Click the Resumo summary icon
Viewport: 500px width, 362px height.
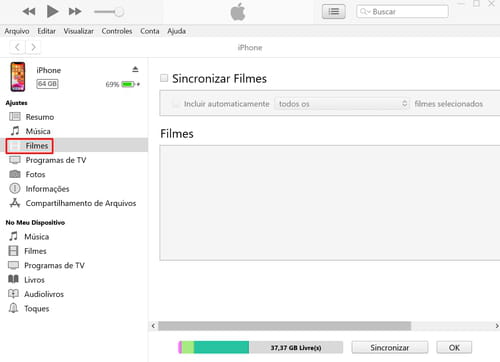15,116
